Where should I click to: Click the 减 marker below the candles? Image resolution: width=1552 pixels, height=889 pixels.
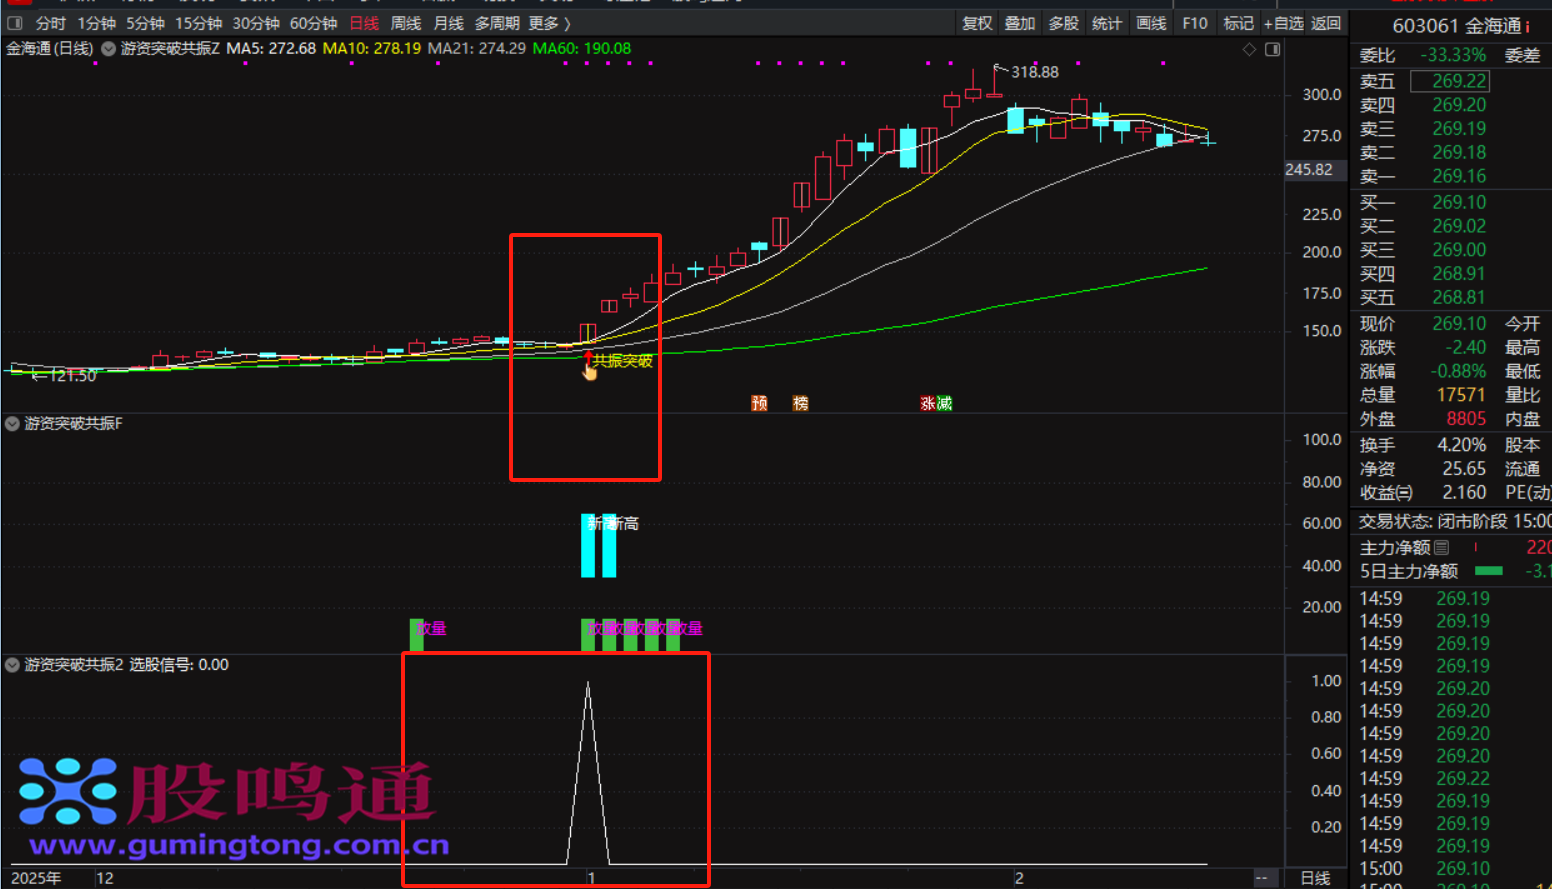click(944, 403)
